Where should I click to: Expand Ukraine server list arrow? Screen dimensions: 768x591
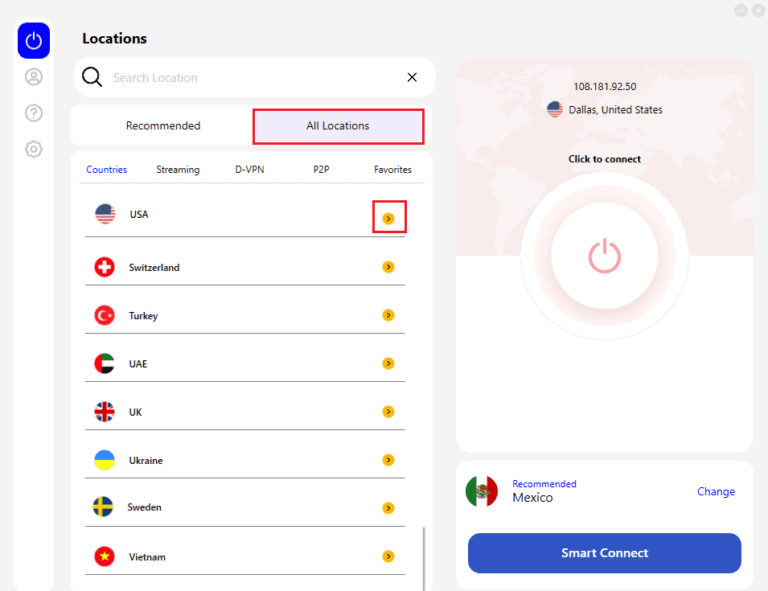(x=388, y=460)
